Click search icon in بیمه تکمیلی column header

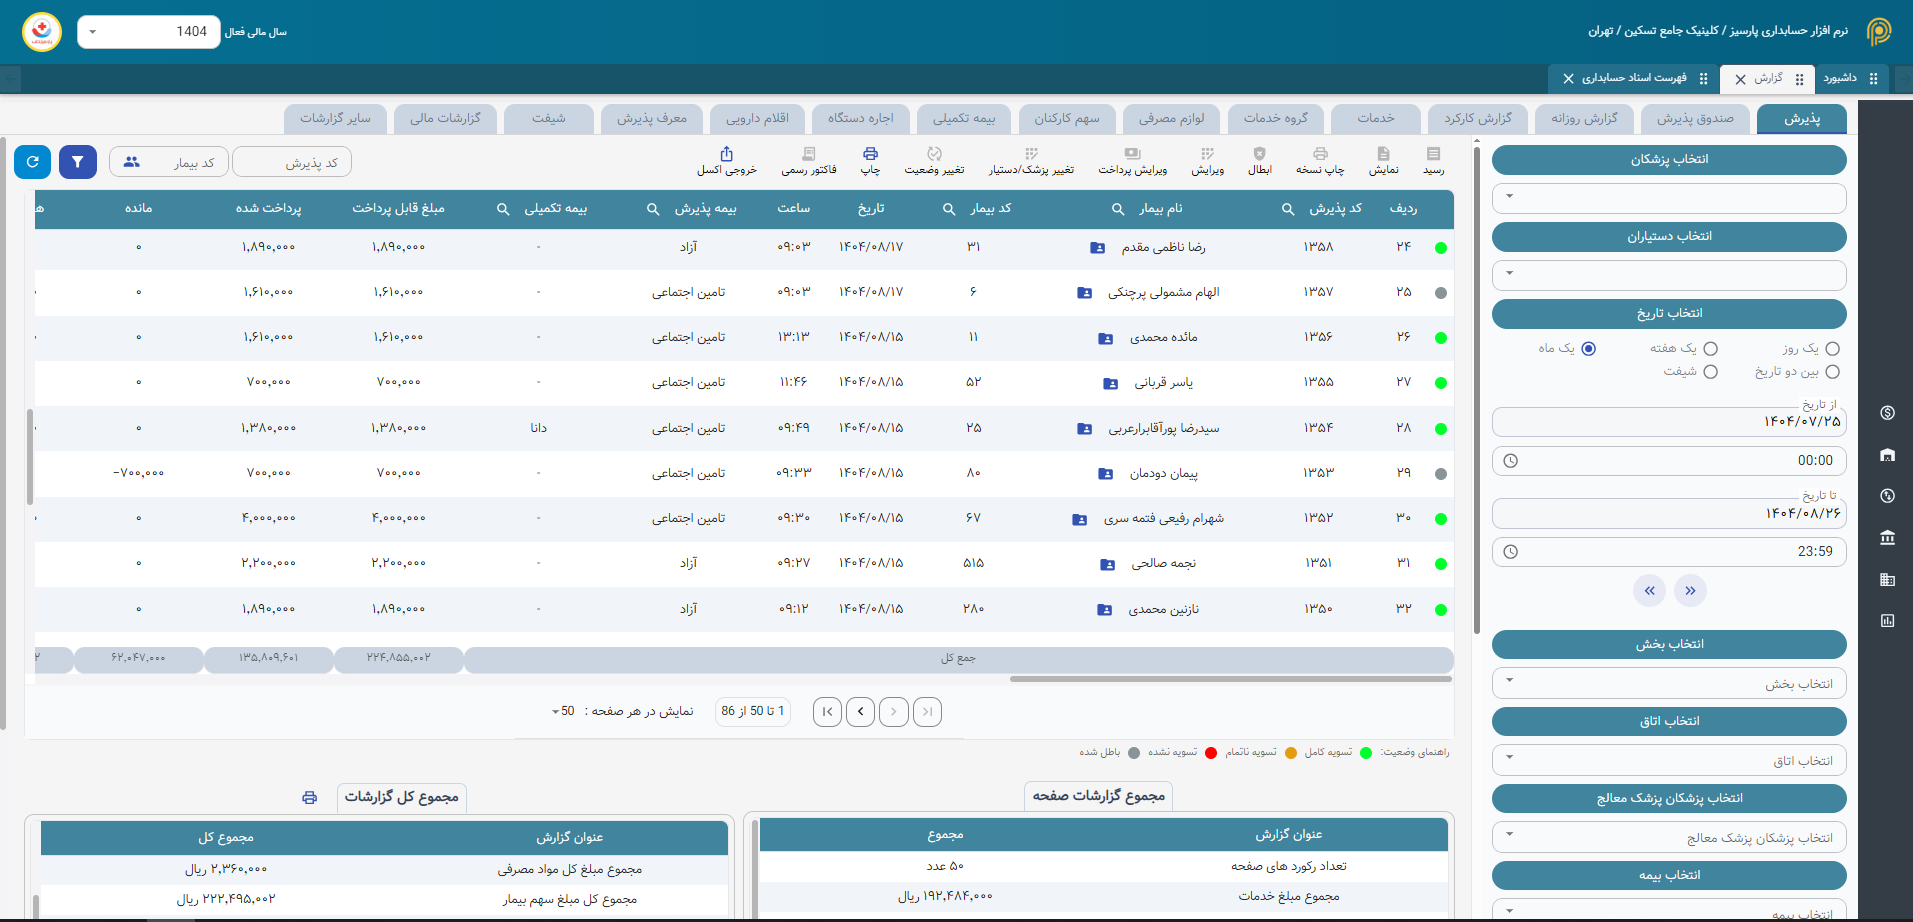pos(503,209)
